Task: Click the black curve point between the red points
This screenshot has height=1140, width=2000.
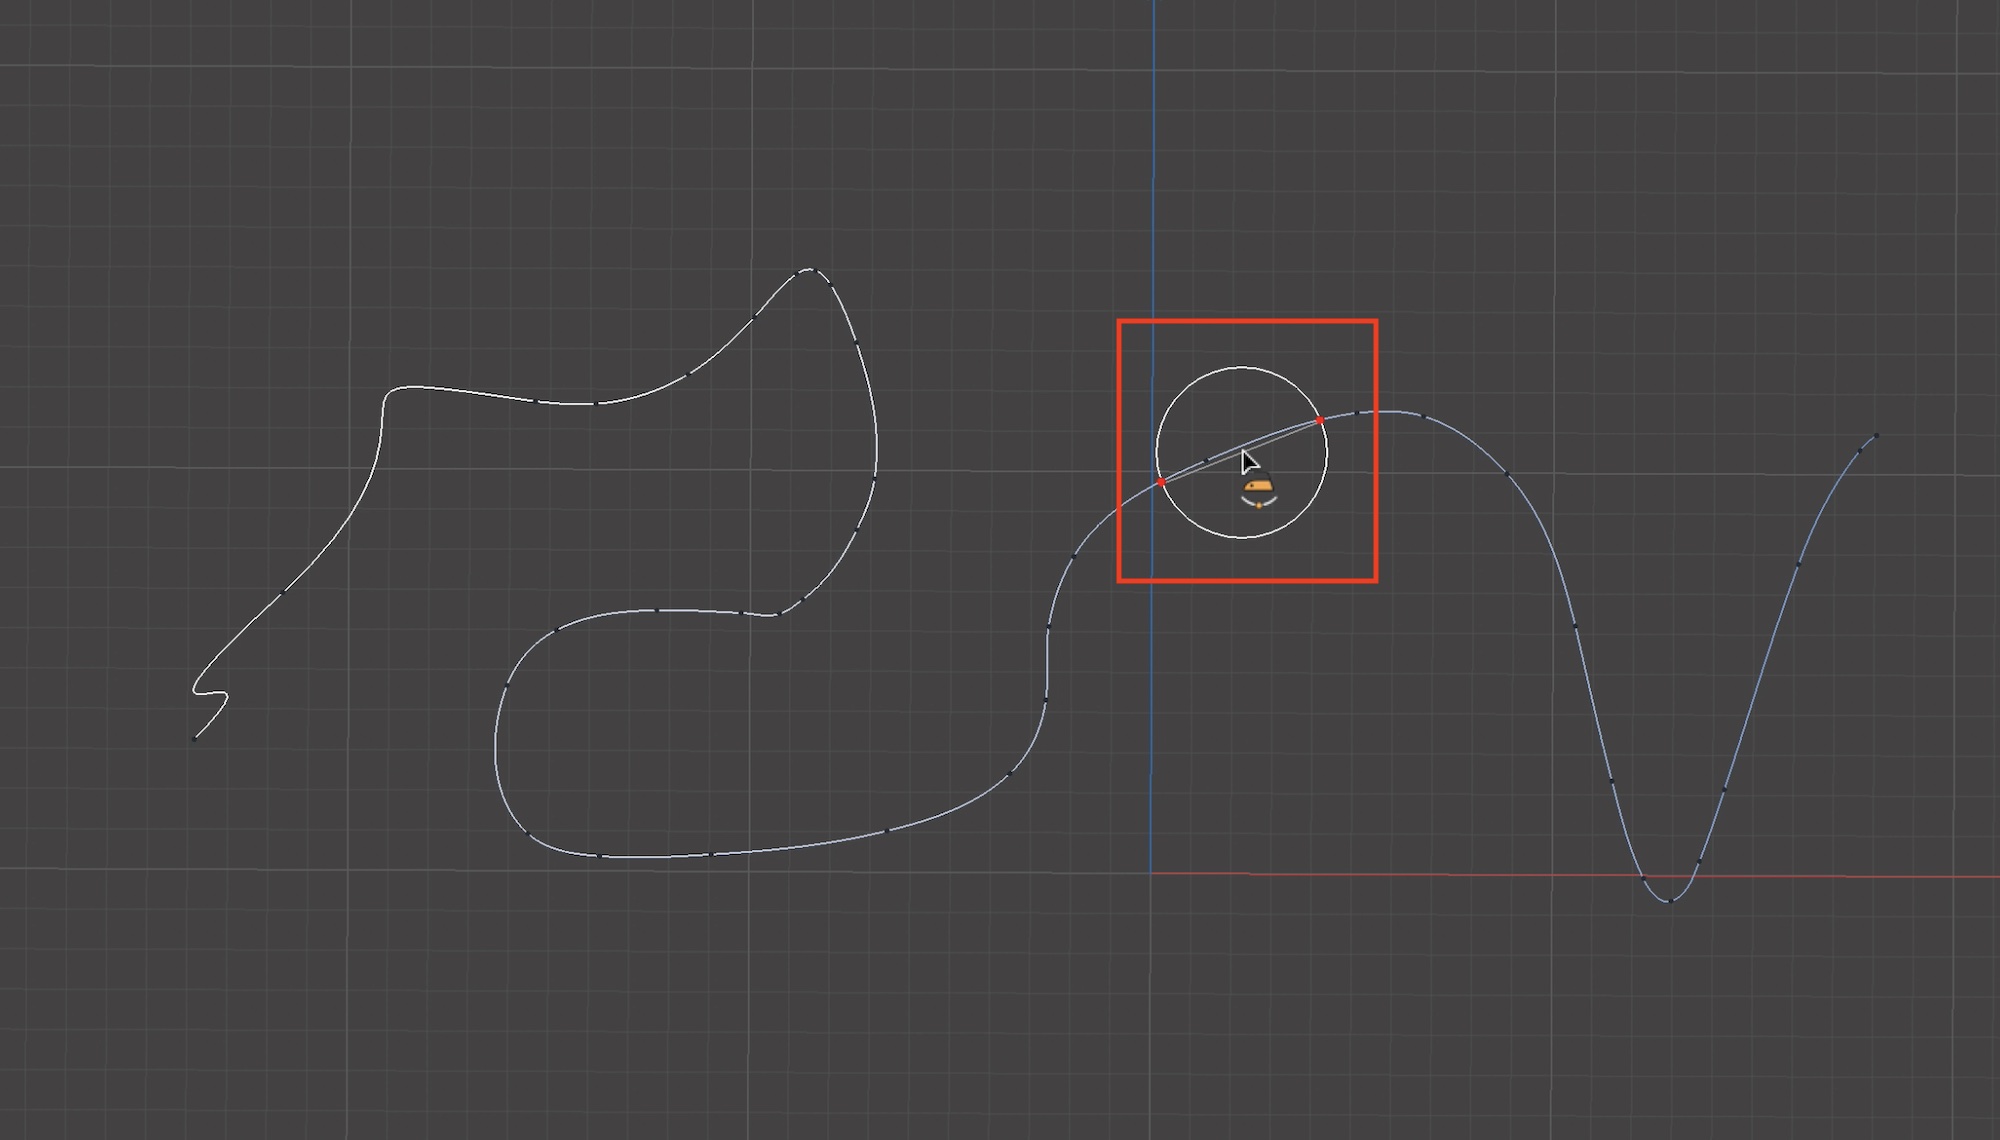Action: [x=1208, y=459]
